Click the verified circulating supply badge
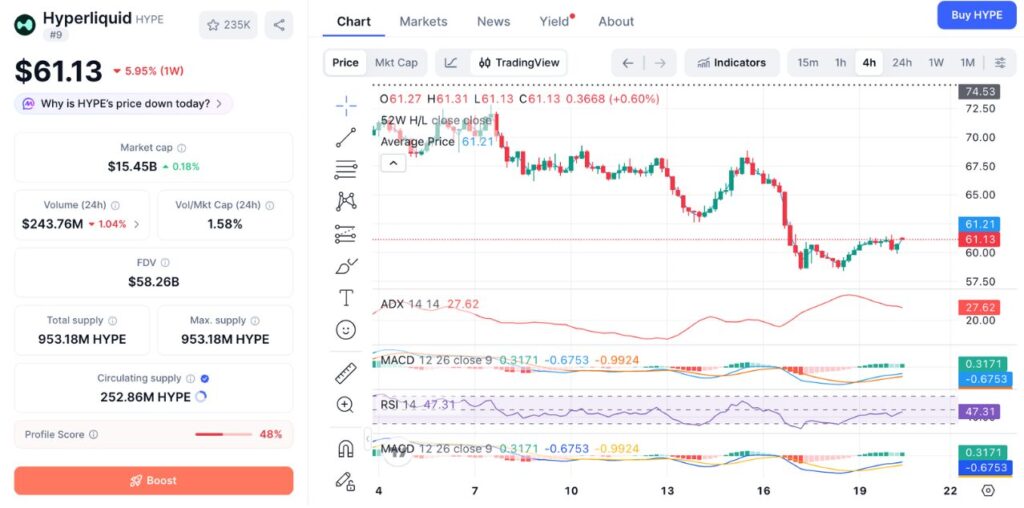 click(204, 378)
